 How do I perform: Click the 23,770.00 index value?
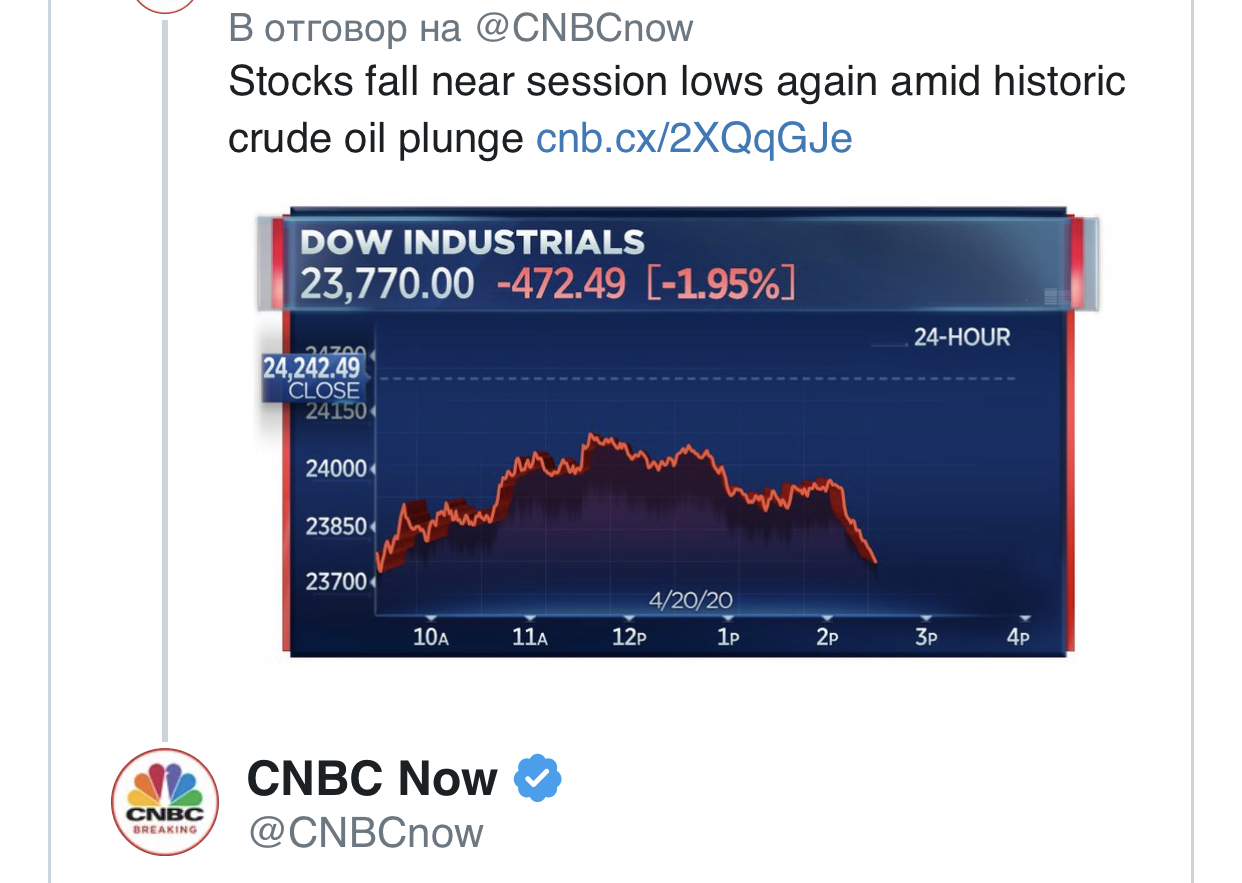pyautogui.click(x=387, y=285)
